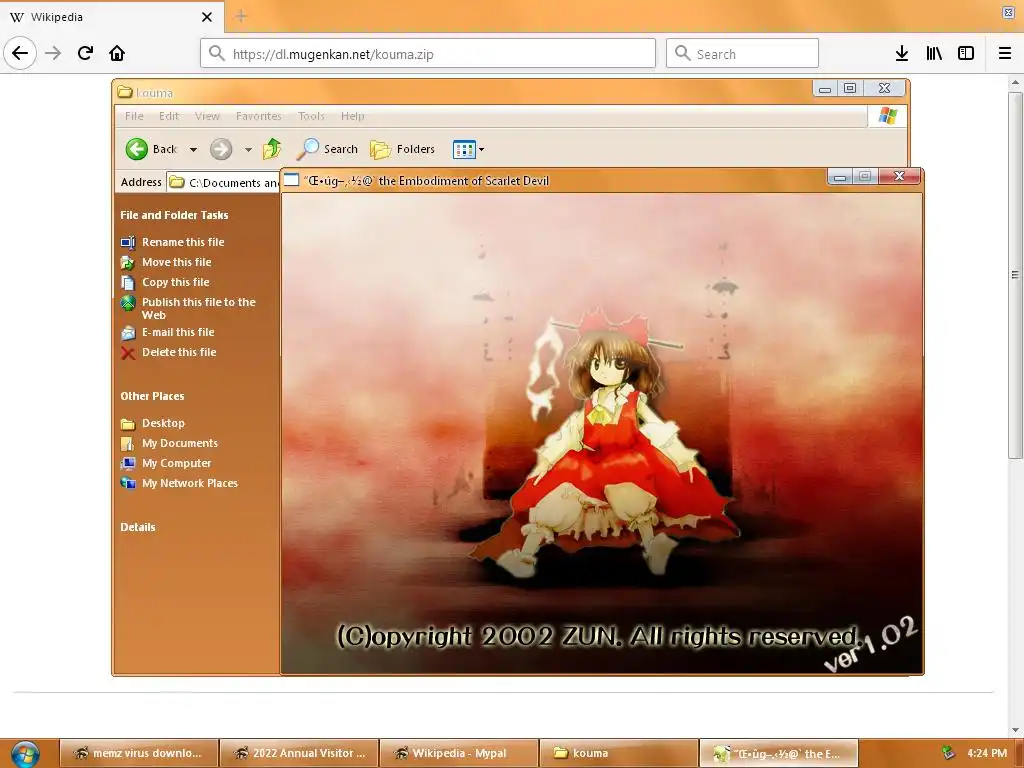Click the system tray icon

pyautogui.click(x=948, y=753)
